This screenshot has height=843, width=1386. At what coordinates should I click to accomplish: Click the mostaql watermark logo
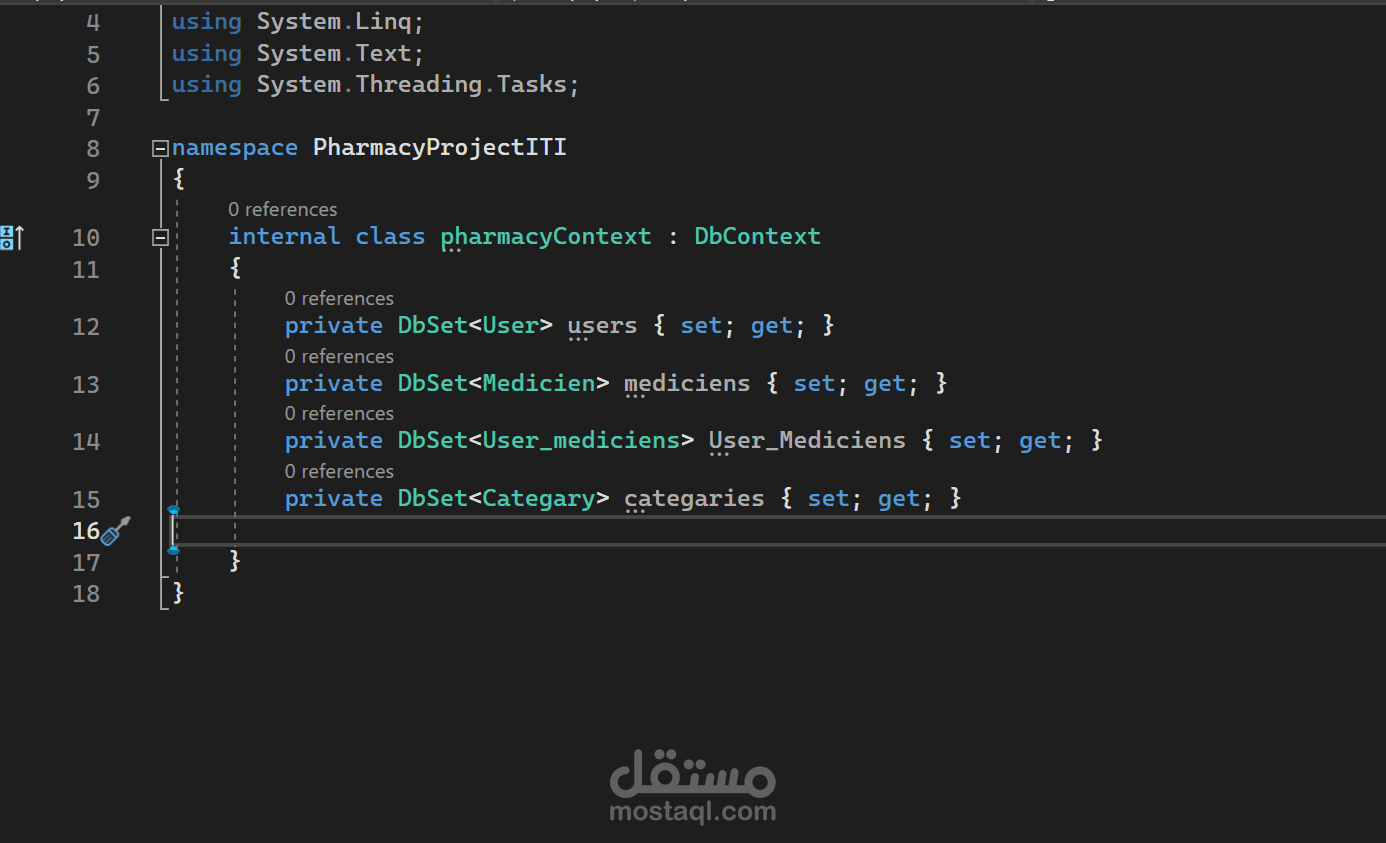point(692,789)
